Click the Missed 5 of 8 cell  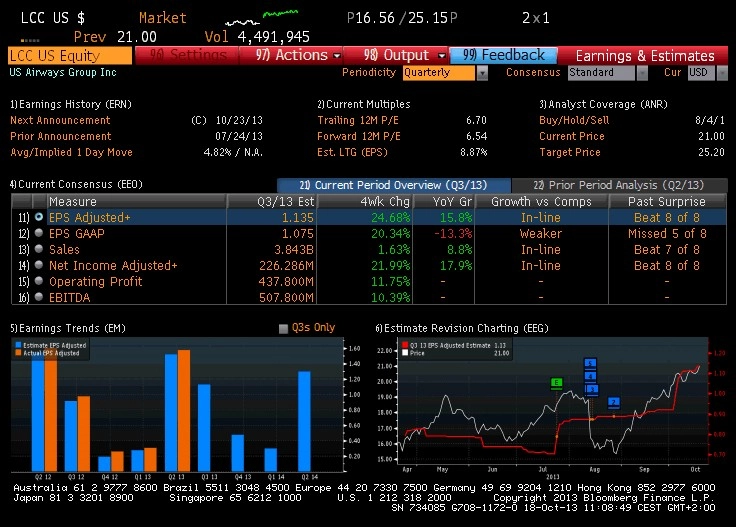667,233
